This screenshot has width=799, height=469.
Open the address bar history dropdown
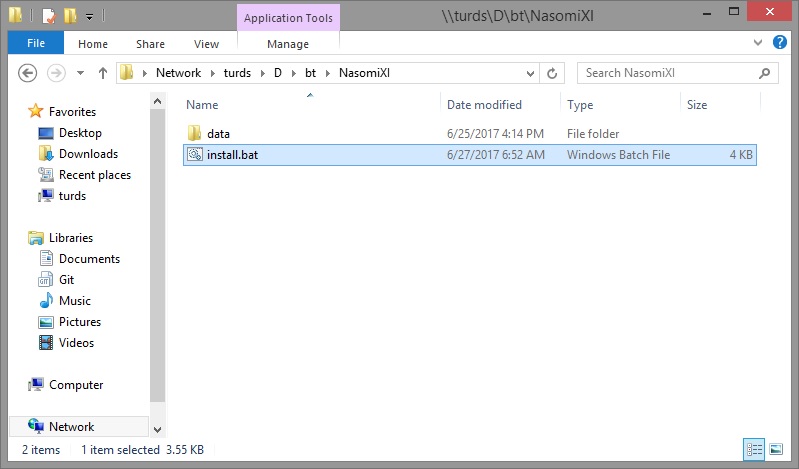[x=529, y=73]
